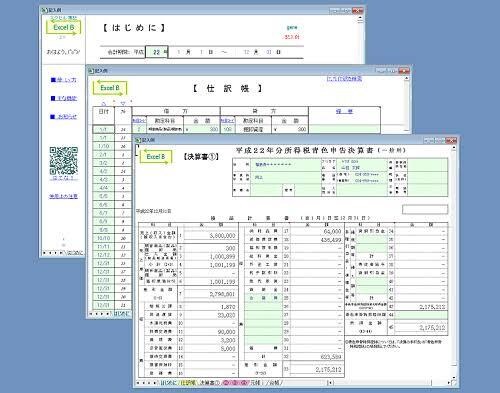Select row 33 result cell 2,175,212

point(316,370)
